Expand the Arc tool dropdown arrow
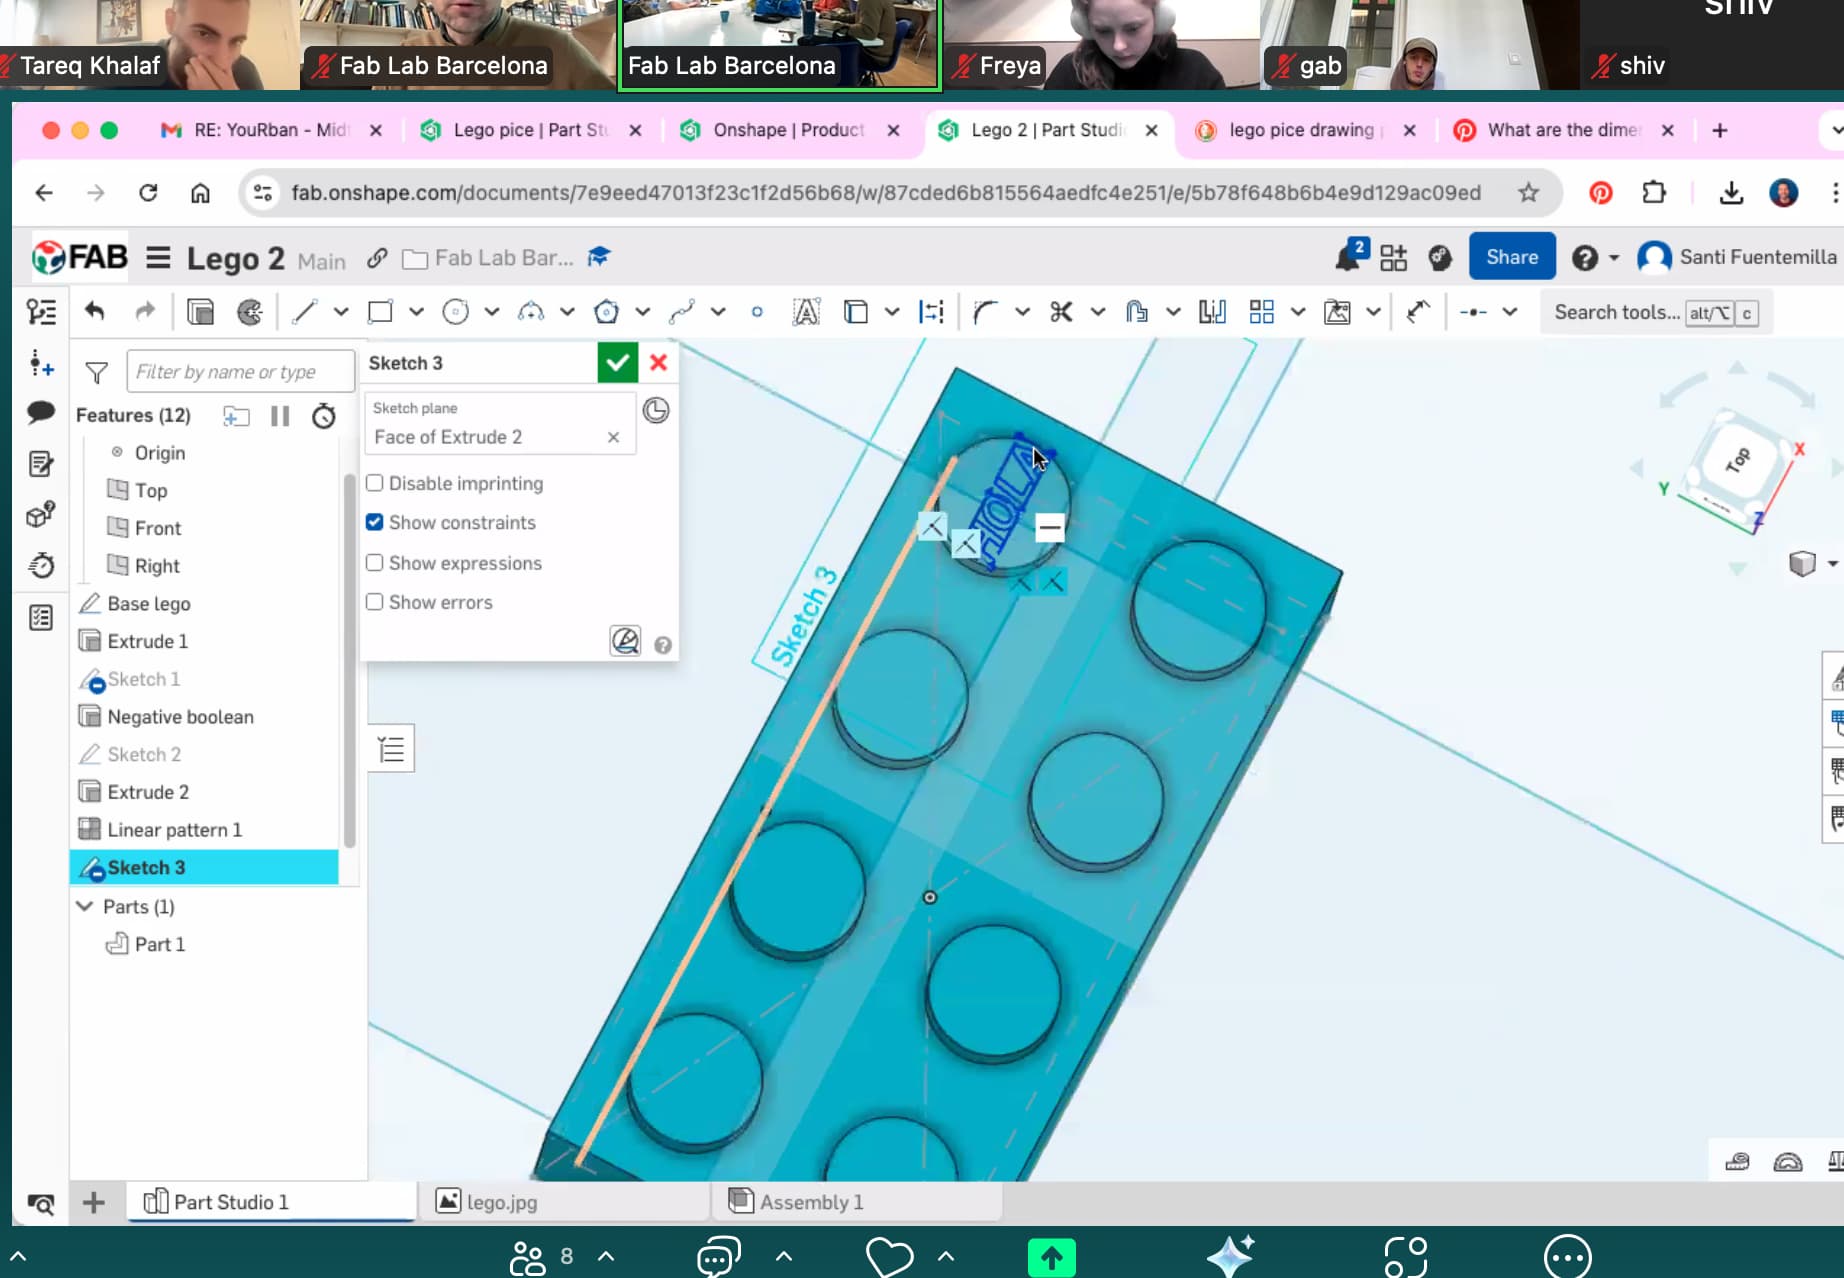1844x1278 pixels. click(567, 312)
